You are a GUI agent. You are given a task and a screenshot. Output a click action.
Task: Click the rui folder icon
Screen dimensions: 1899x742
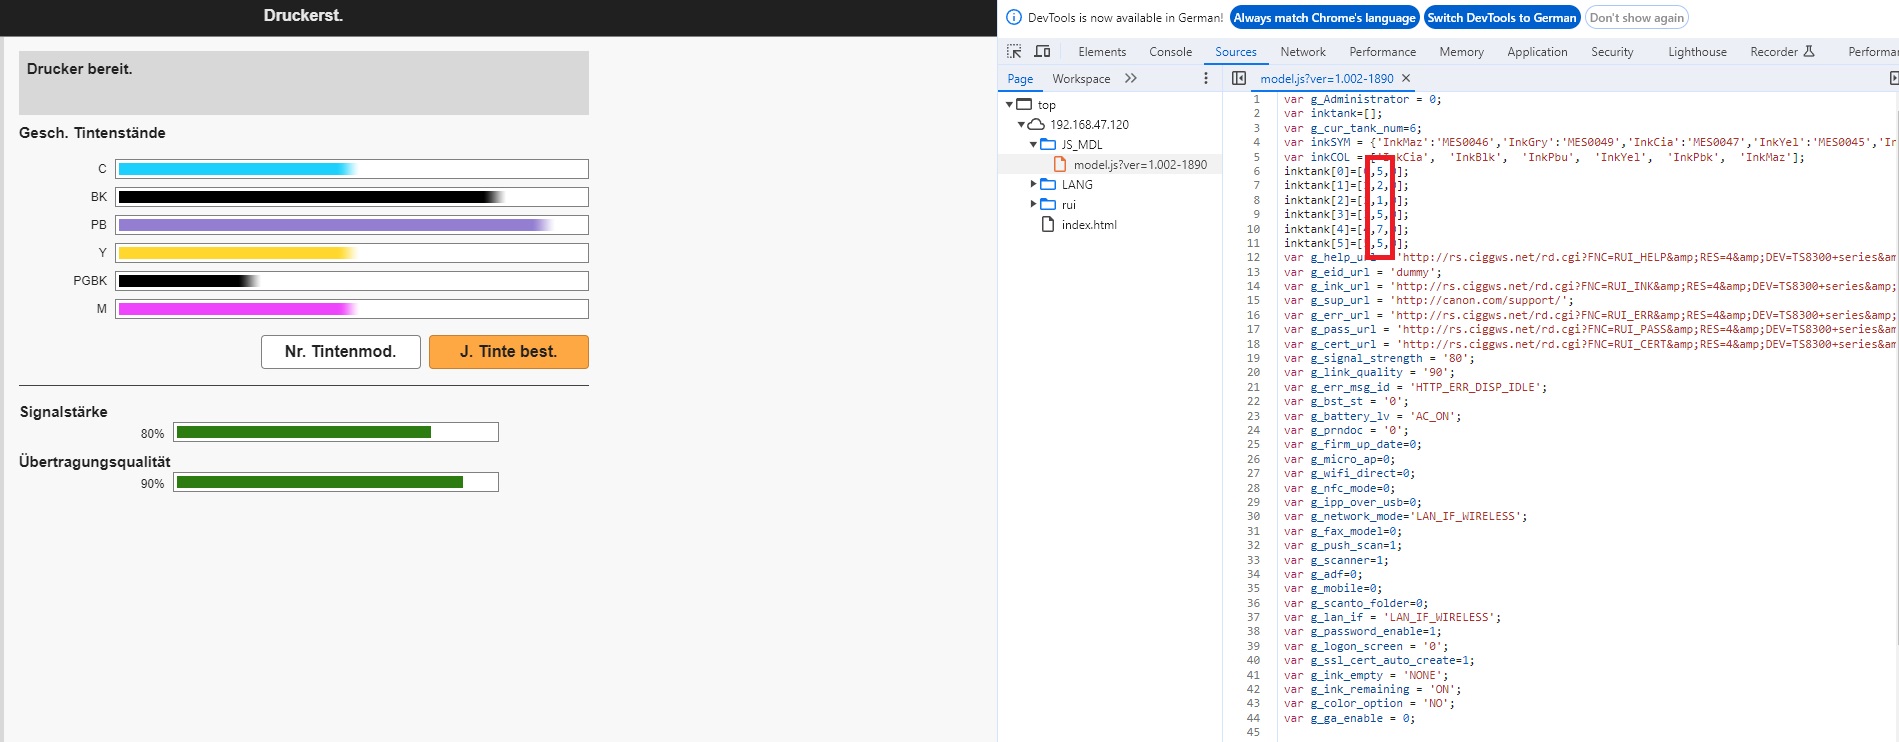1048,204
